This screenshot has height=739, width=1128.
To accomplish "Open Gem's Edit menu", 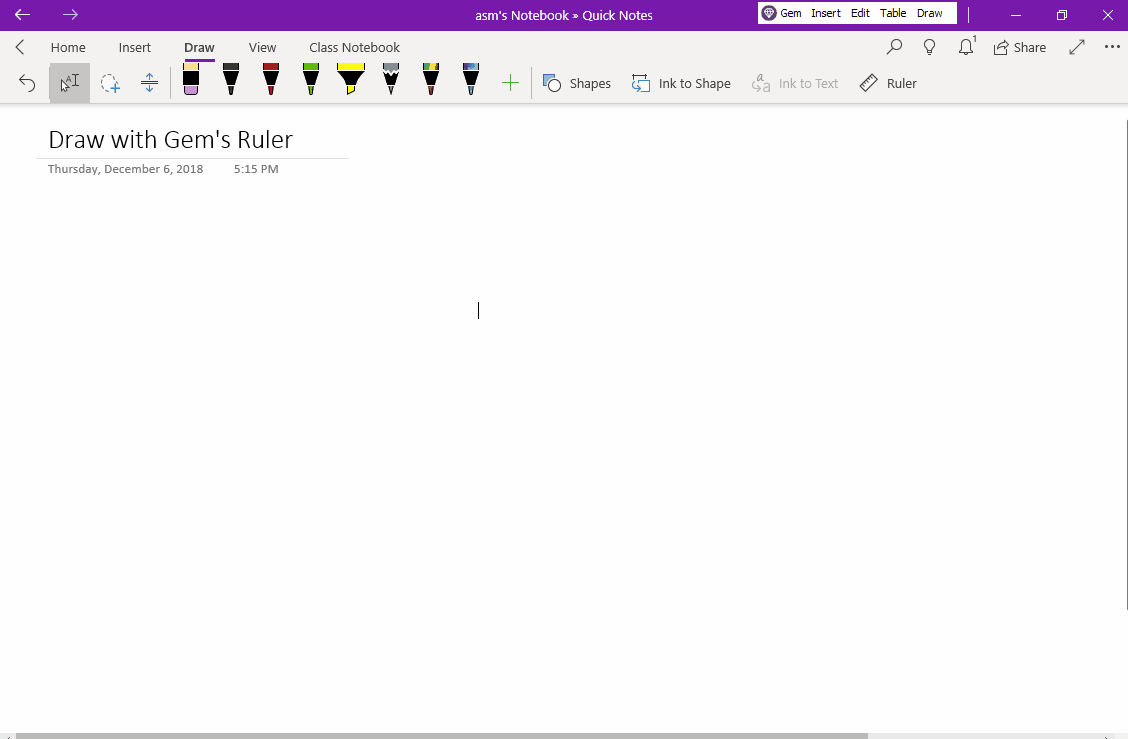I will pos(860,13).
